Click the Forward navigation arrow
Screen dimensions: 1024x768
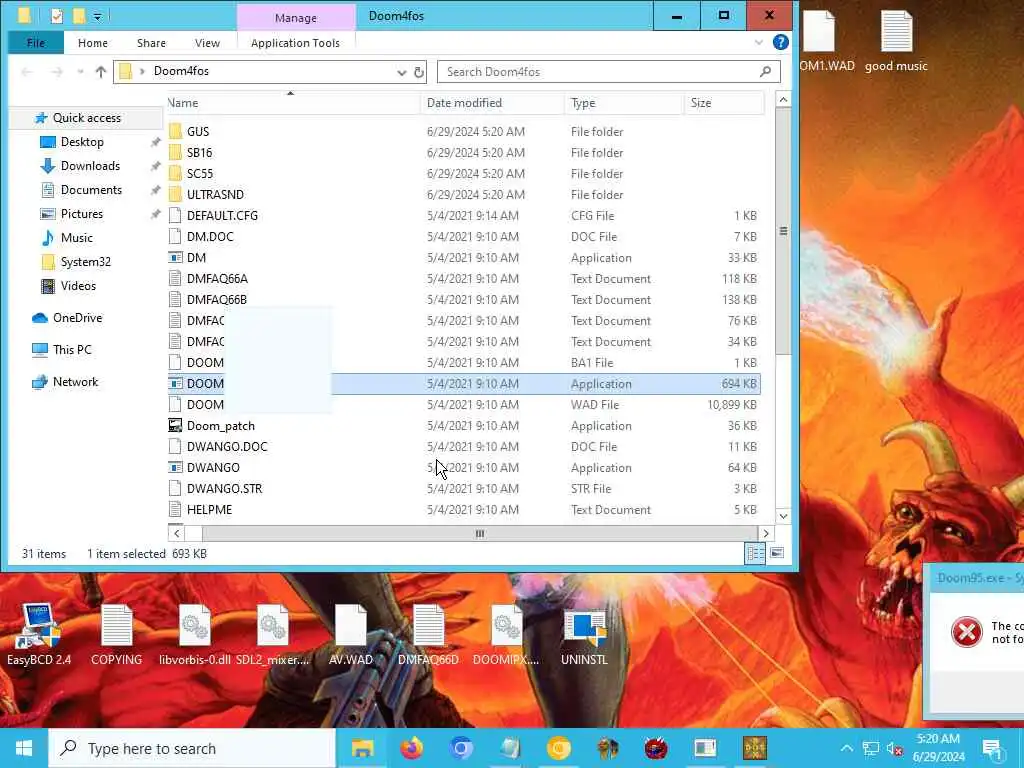(x=57, y=72)
